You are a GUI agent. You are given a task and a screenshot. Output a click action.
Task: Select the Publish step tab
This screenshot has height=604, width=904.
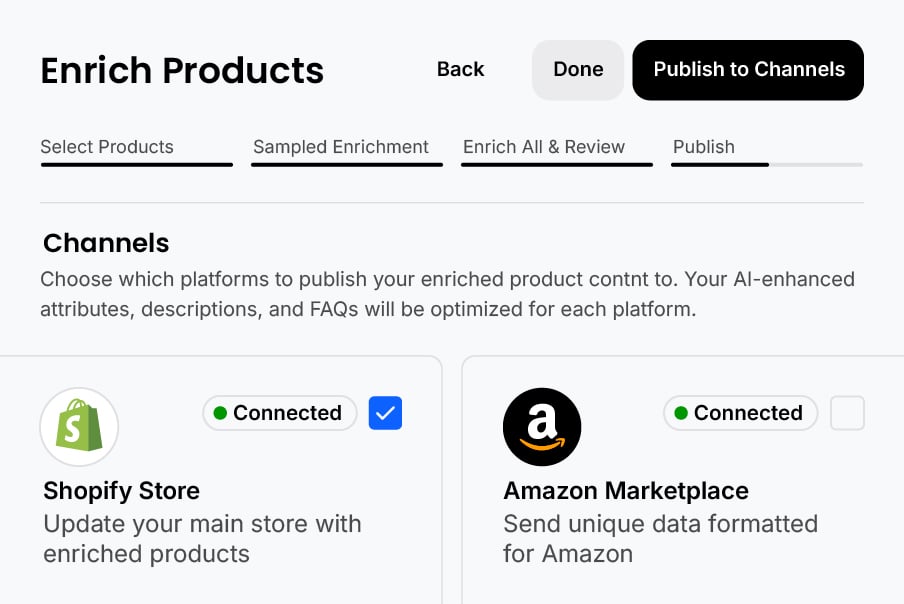704,147
